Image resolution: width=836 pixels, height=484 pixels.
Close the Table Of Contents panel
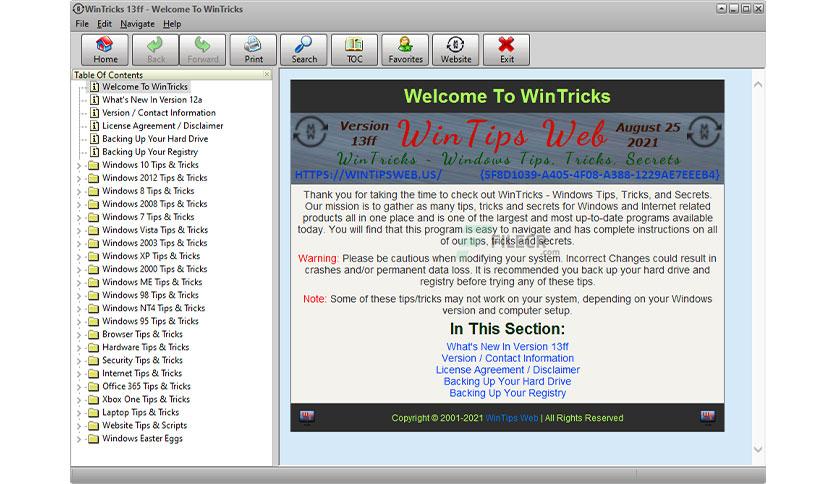(x=267, y=75)
